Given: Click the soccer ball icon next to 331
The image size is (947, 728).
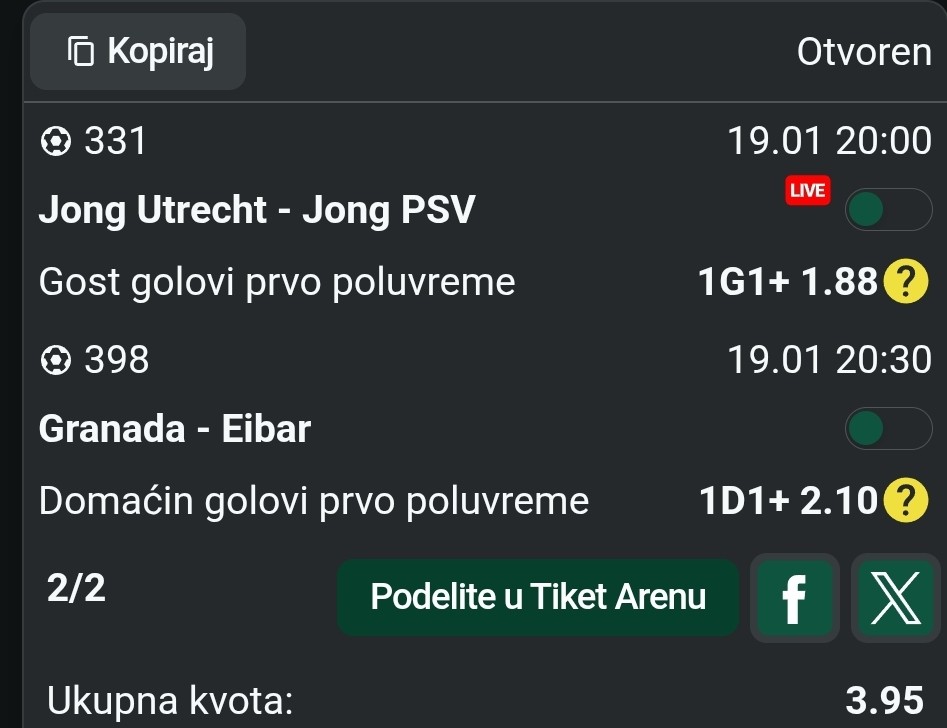Looking at the screenshot, I should point(56,143).
